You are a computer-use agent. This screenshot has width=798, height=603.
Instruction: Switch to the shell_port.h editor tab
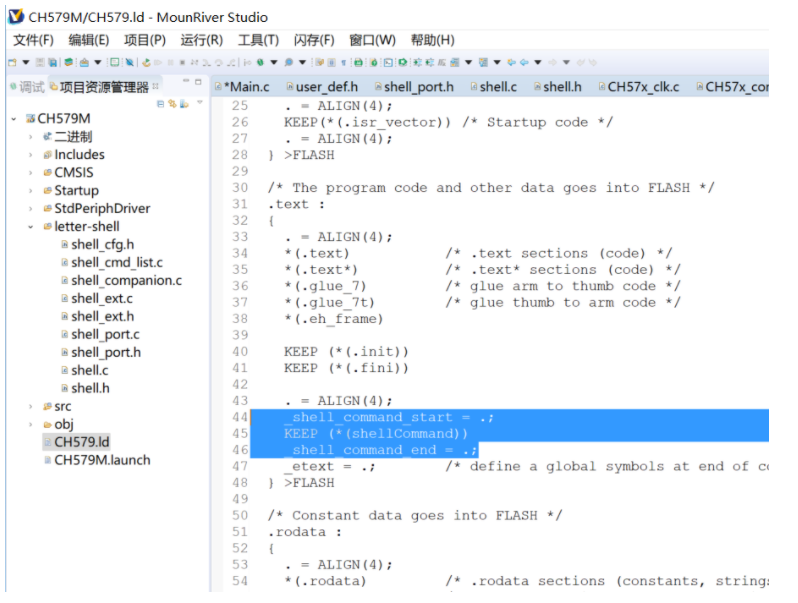(x=418, y=87)
